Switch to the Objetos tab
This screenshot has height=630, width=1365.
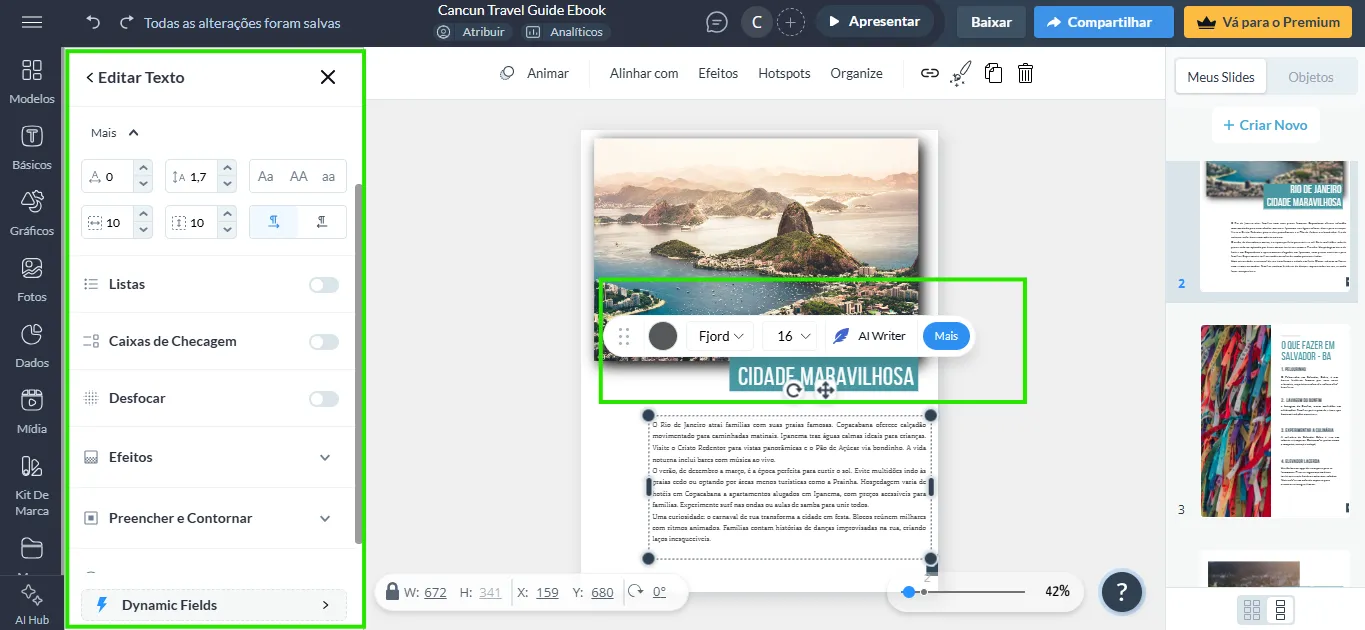[x=1311, y=77]
